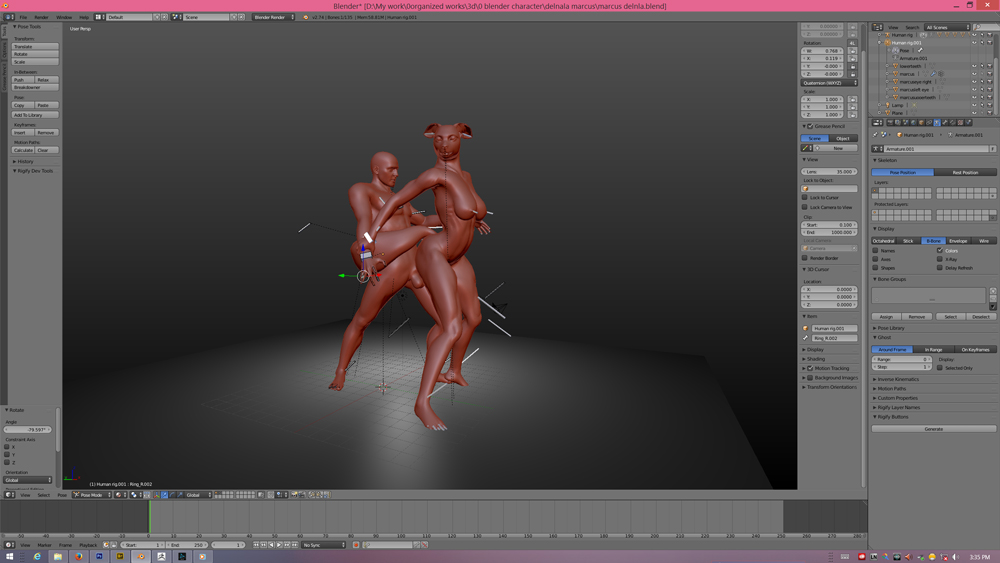Click the bone icon next to Ring_R.002
The image size is (1000, 563).
pyautogui.click(x=806, y=338)
